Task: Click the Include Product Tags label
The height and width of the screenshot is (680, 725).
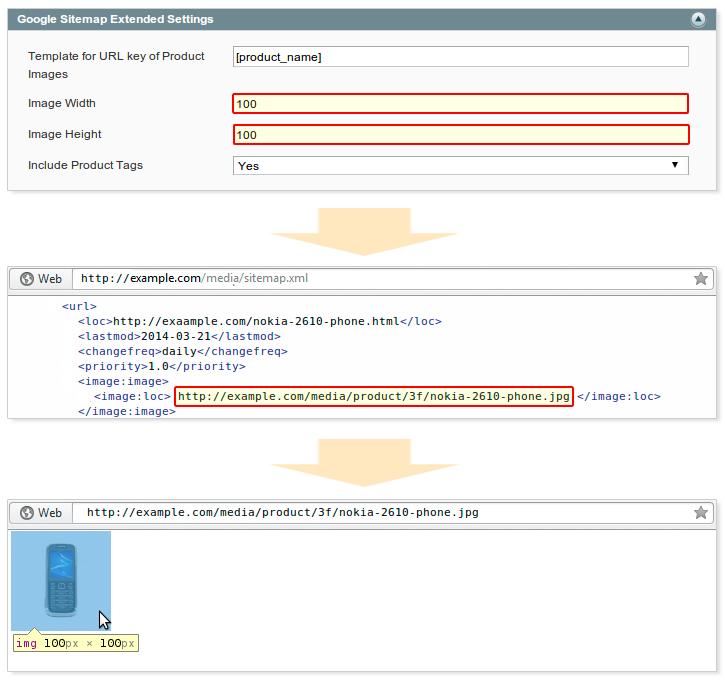Action: [85, 165]
